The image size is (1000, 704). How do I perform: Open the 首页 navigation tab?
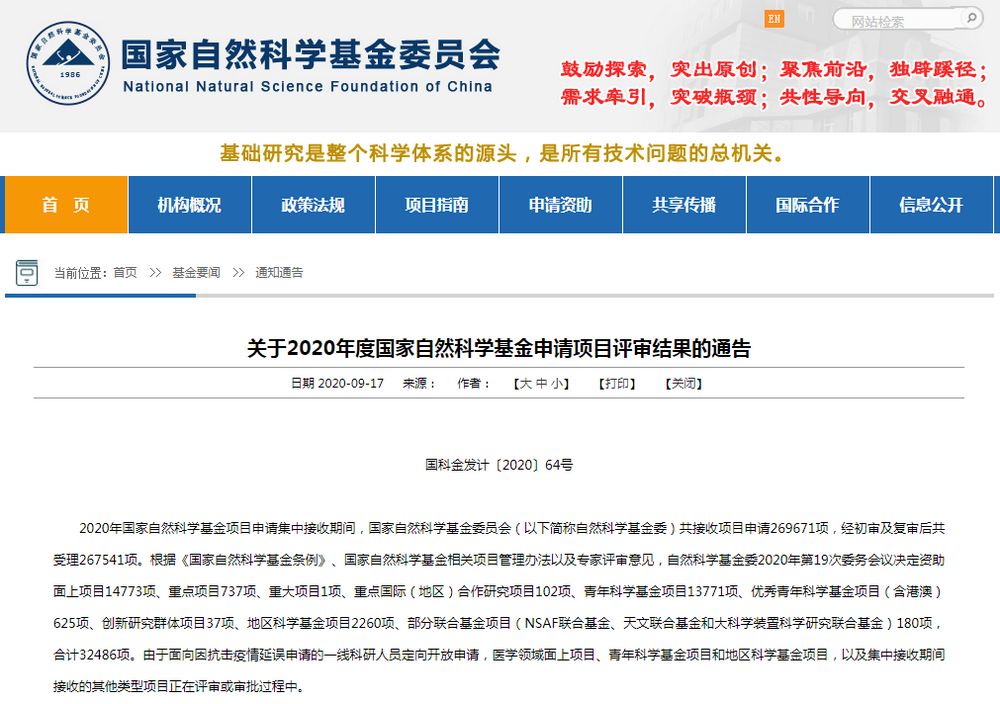66,205
